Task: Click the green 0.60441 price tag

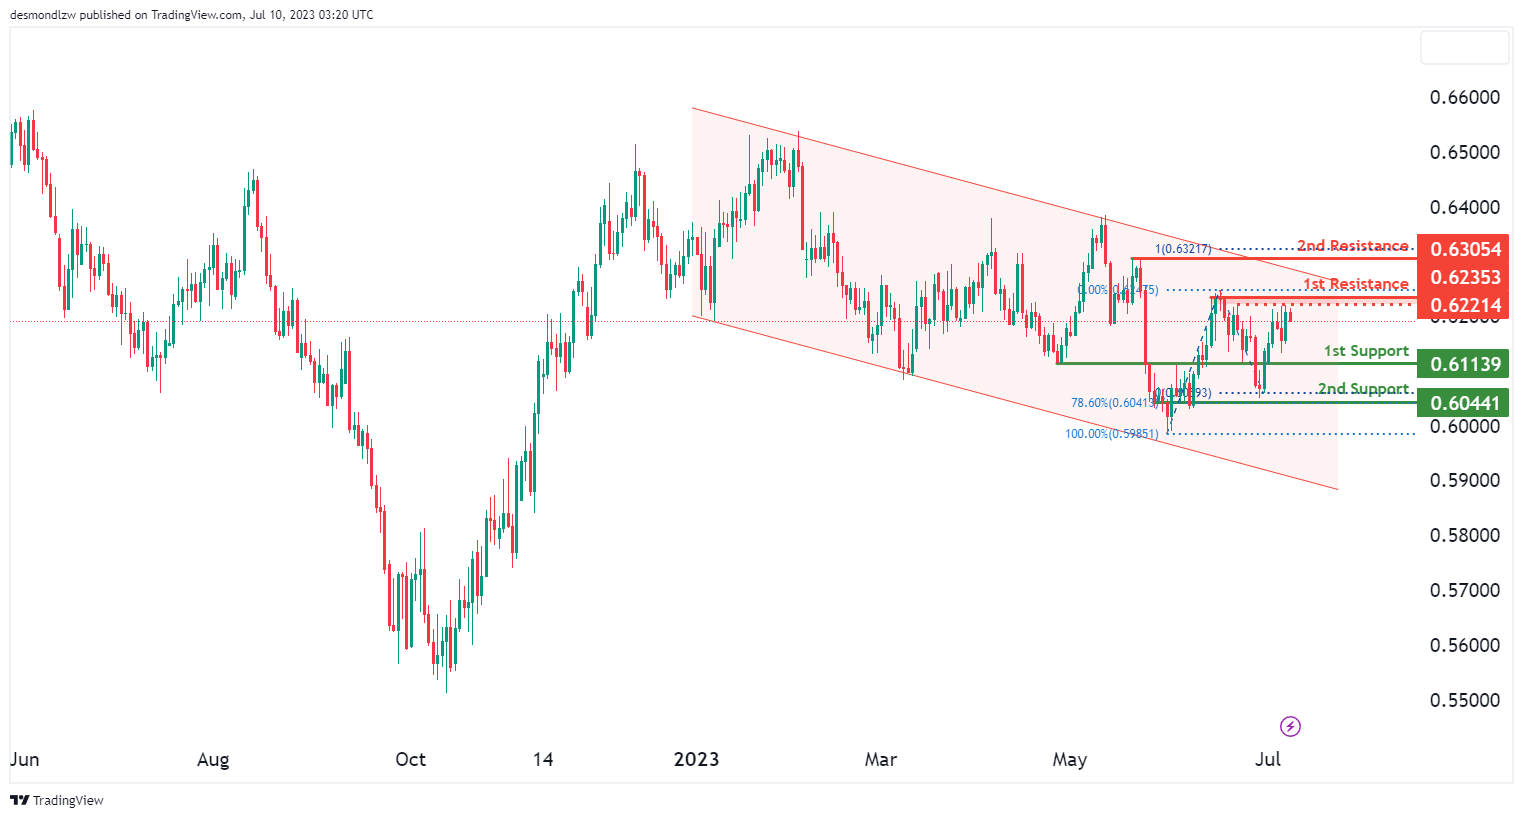Action: [1464, 403]
